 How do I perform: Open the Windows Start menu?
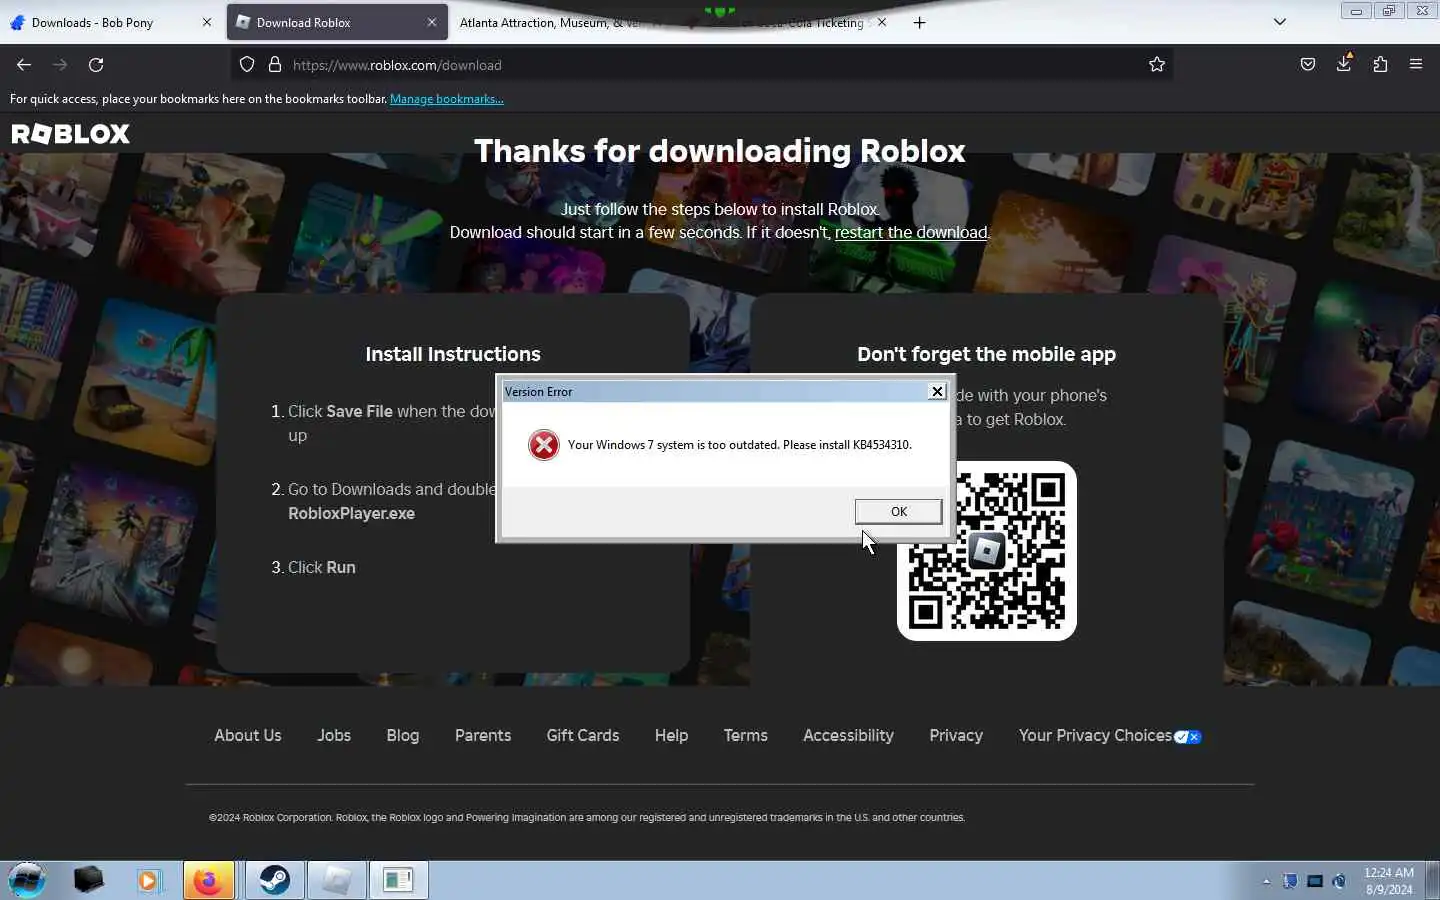coord(27,880)
